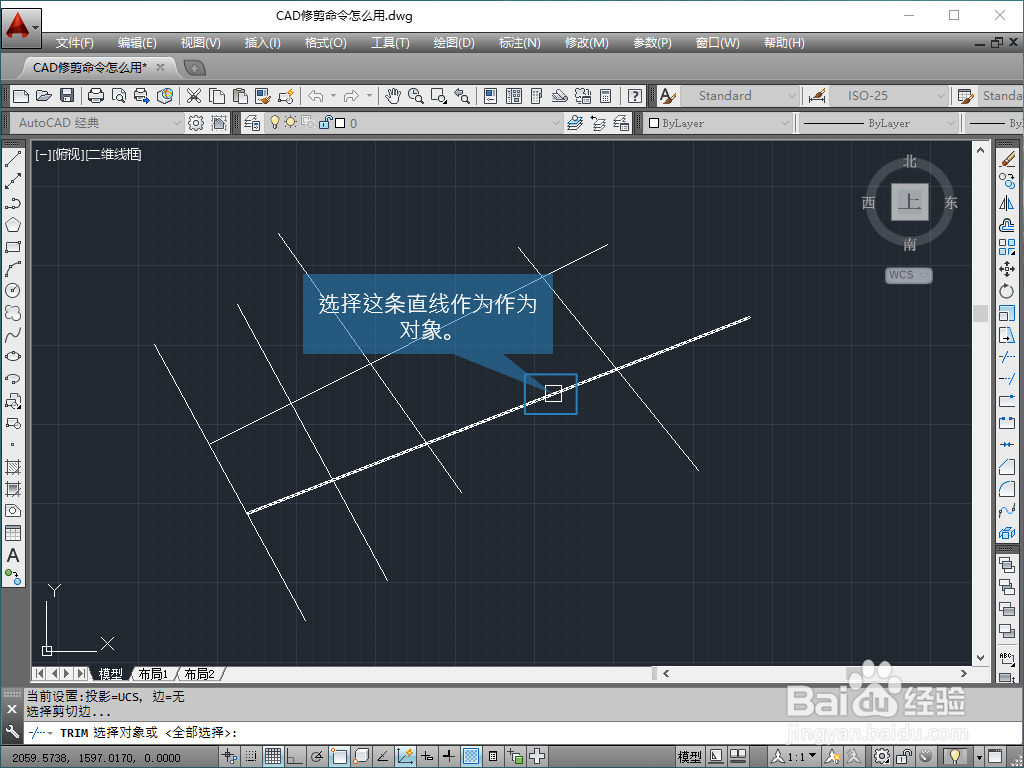Select the Pan hand tool
This screenshot has width=1024, height=768.
point(392,96)
